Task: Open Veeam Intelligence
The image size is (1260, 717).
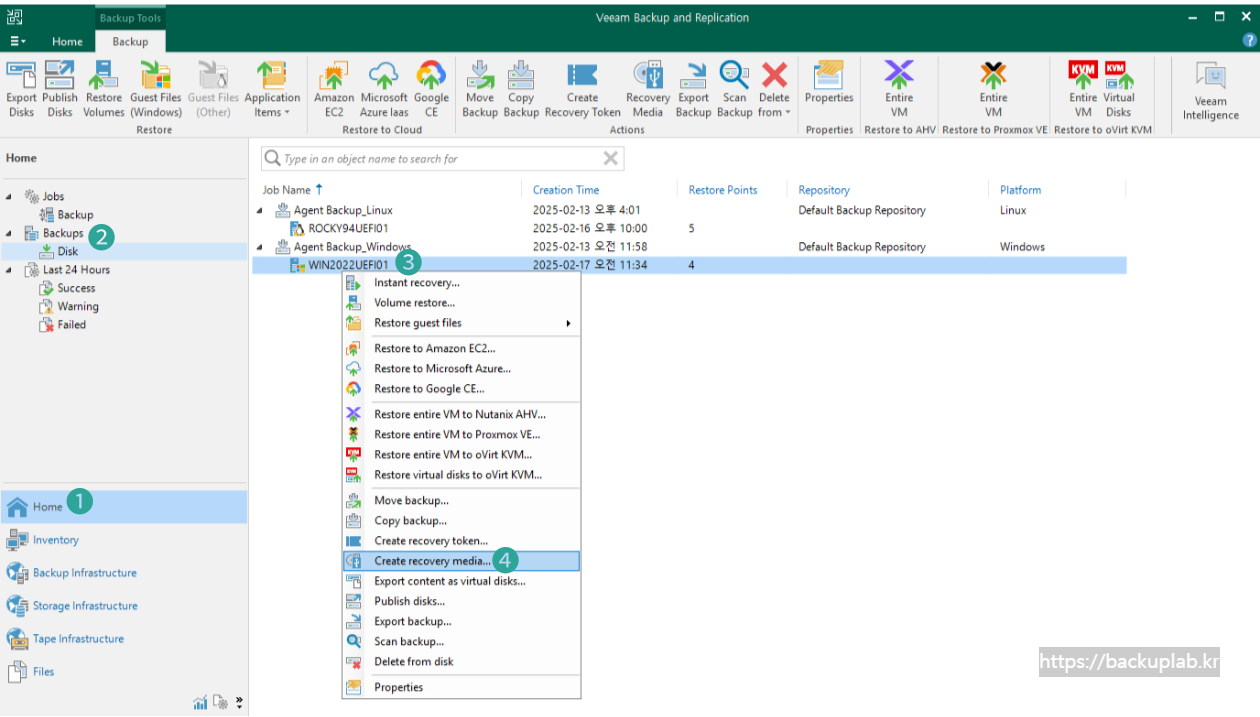Action: point(1211,91)
